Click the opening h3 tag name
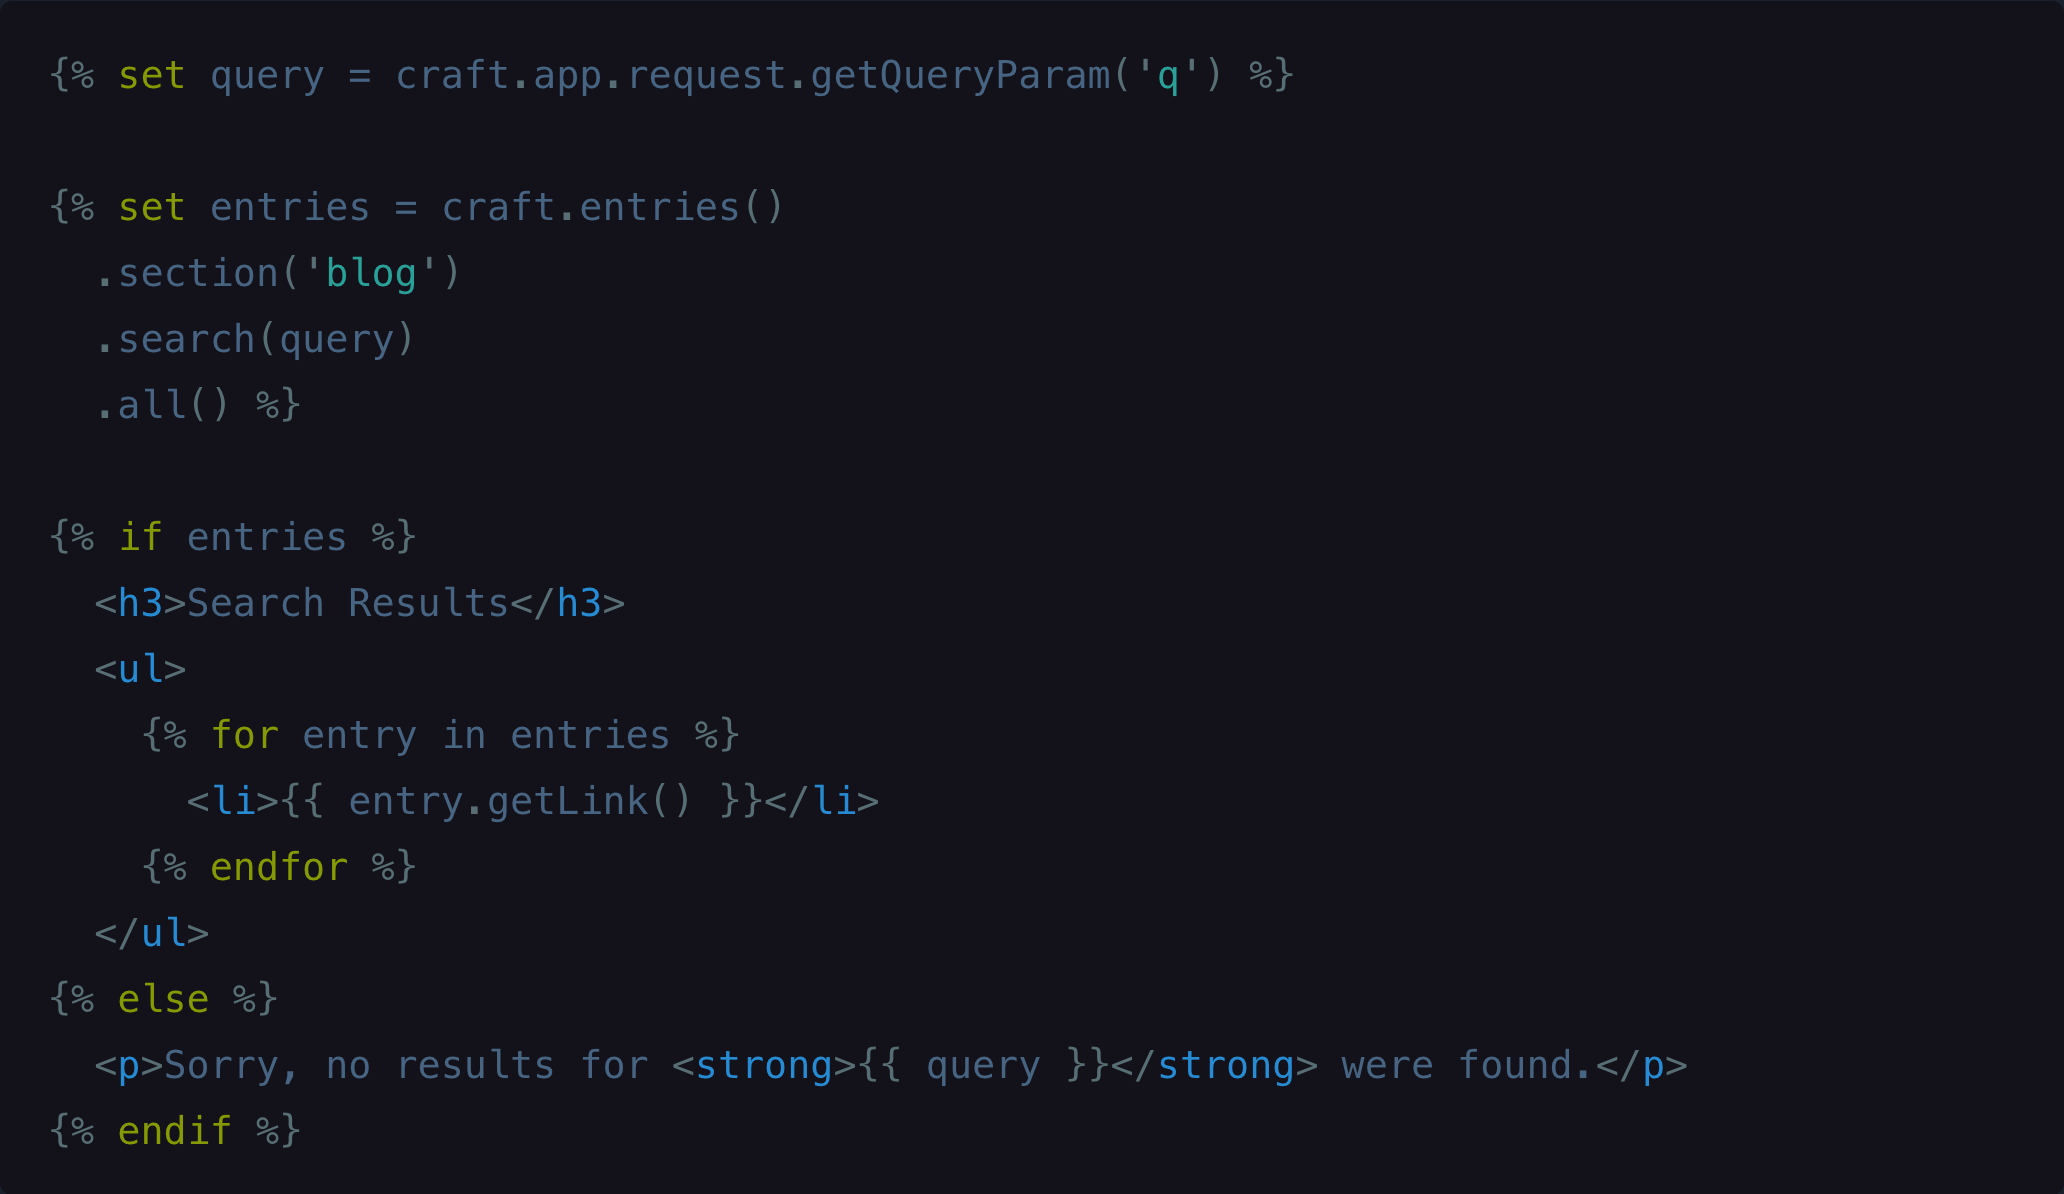Image resolution: width=2064 pixels, height=1194 pixels. (140, 604)
